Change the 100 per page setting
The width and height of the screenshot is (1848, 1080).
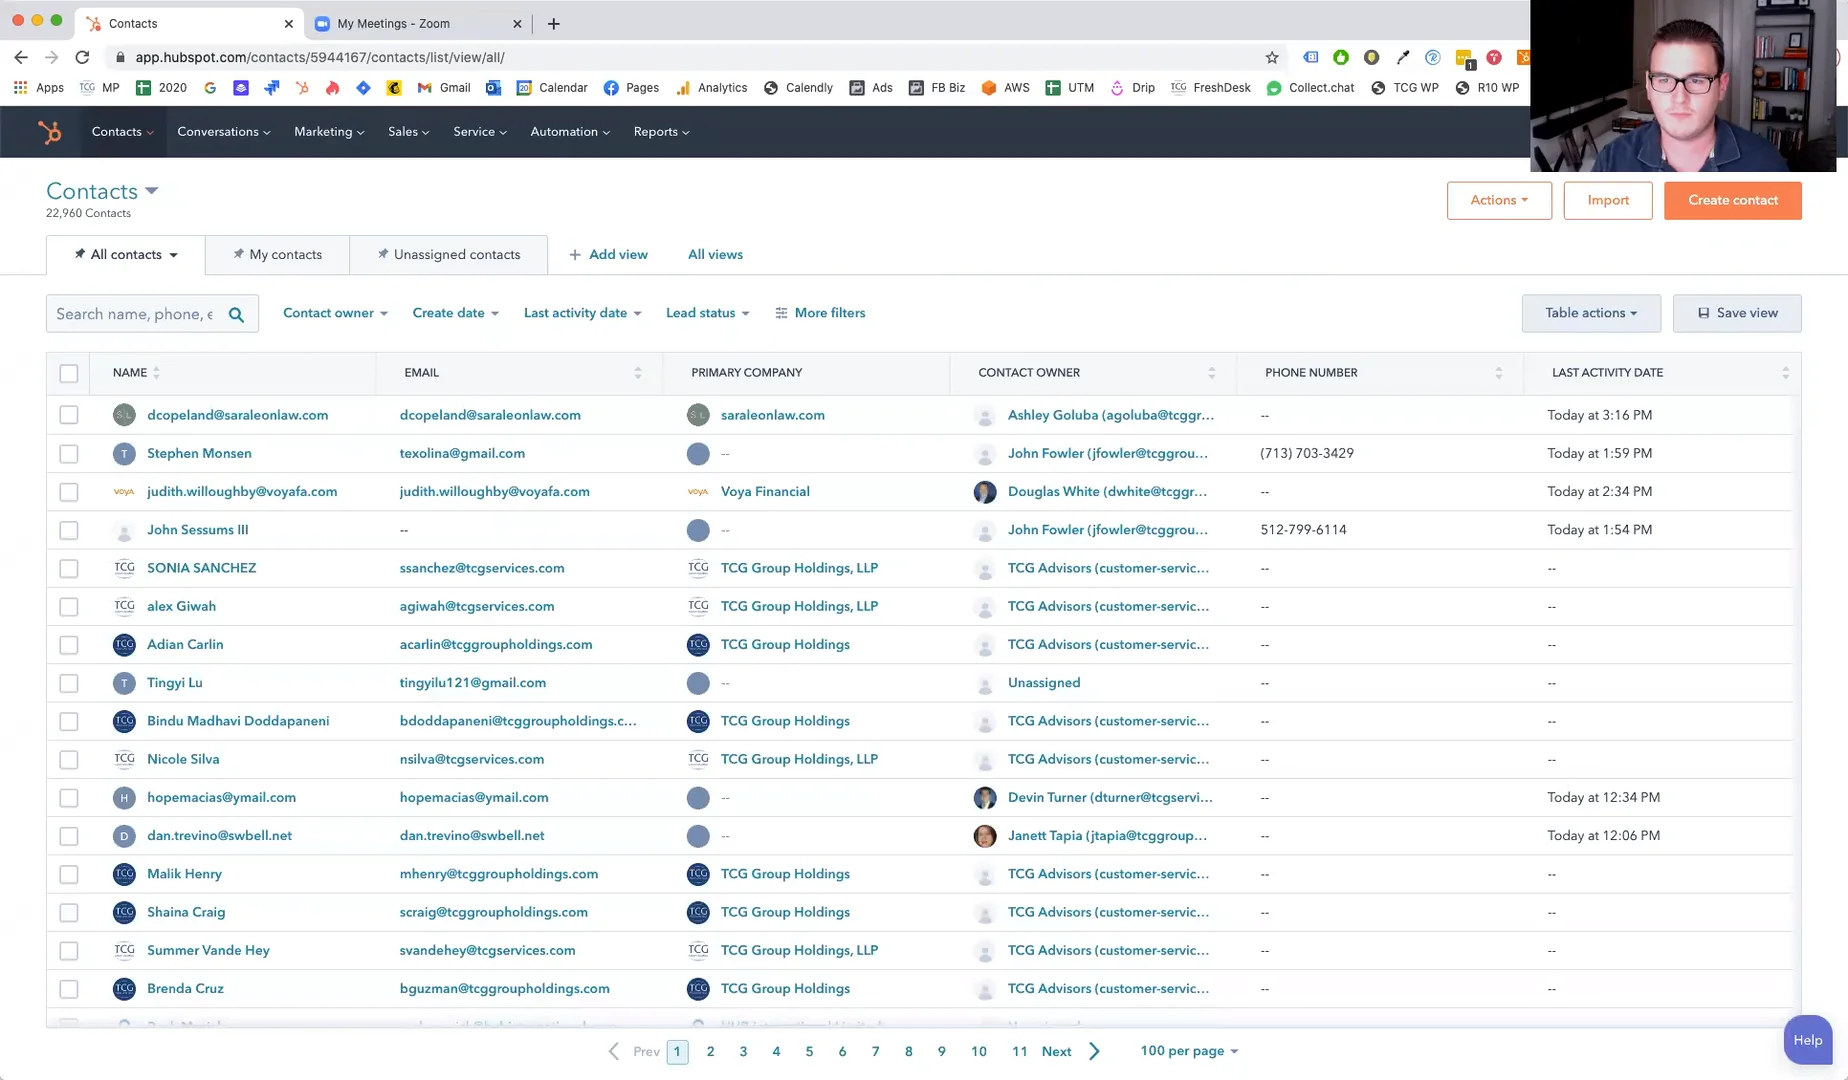[1189, 1051]
